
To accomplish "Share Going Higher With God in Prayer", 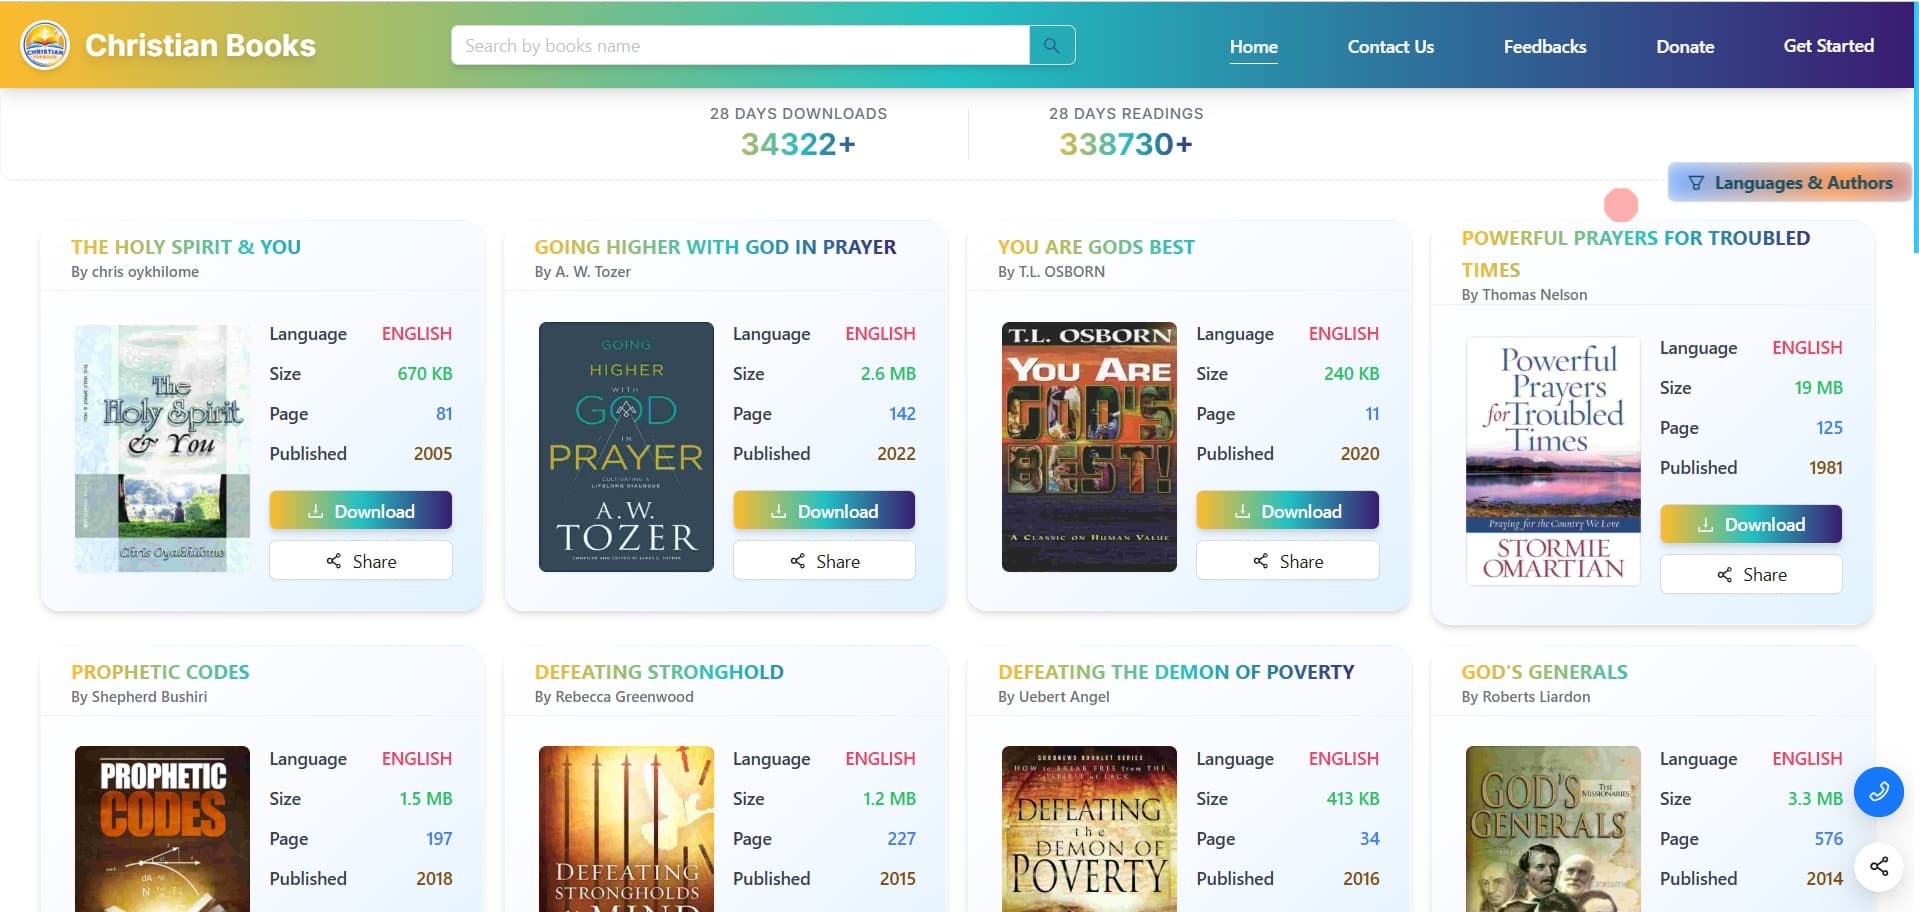I will click(824, 560).
